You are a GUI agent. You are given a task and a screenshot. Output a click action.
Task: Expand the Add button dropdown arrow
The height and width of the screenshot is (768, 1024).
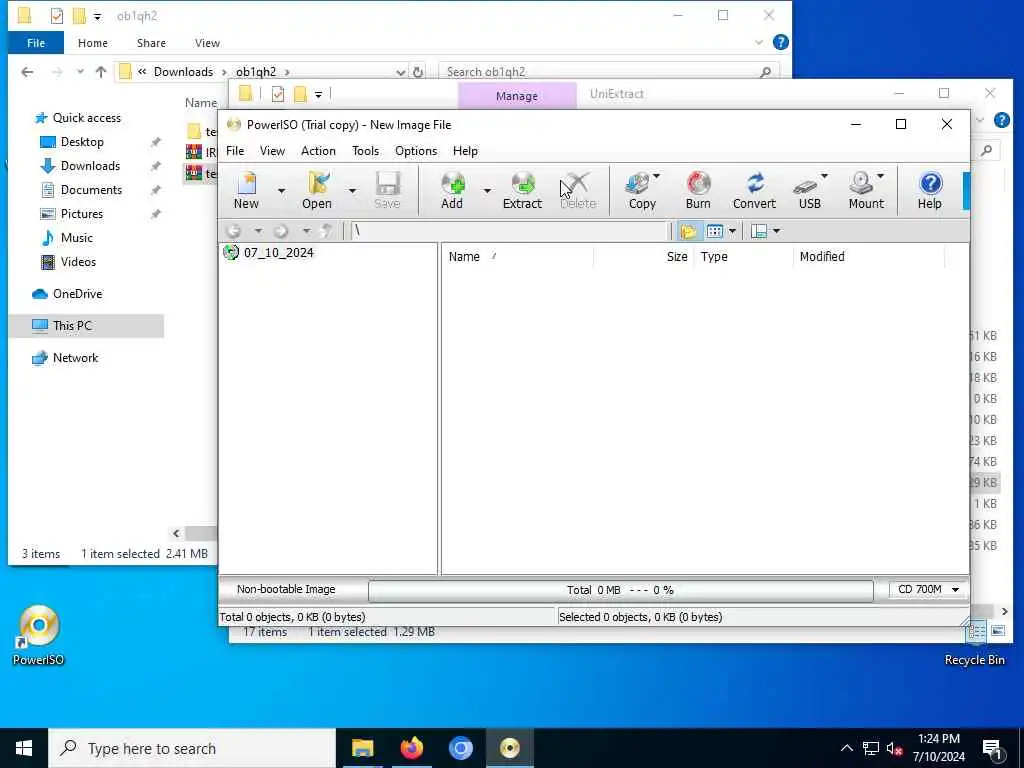point(487,191)
